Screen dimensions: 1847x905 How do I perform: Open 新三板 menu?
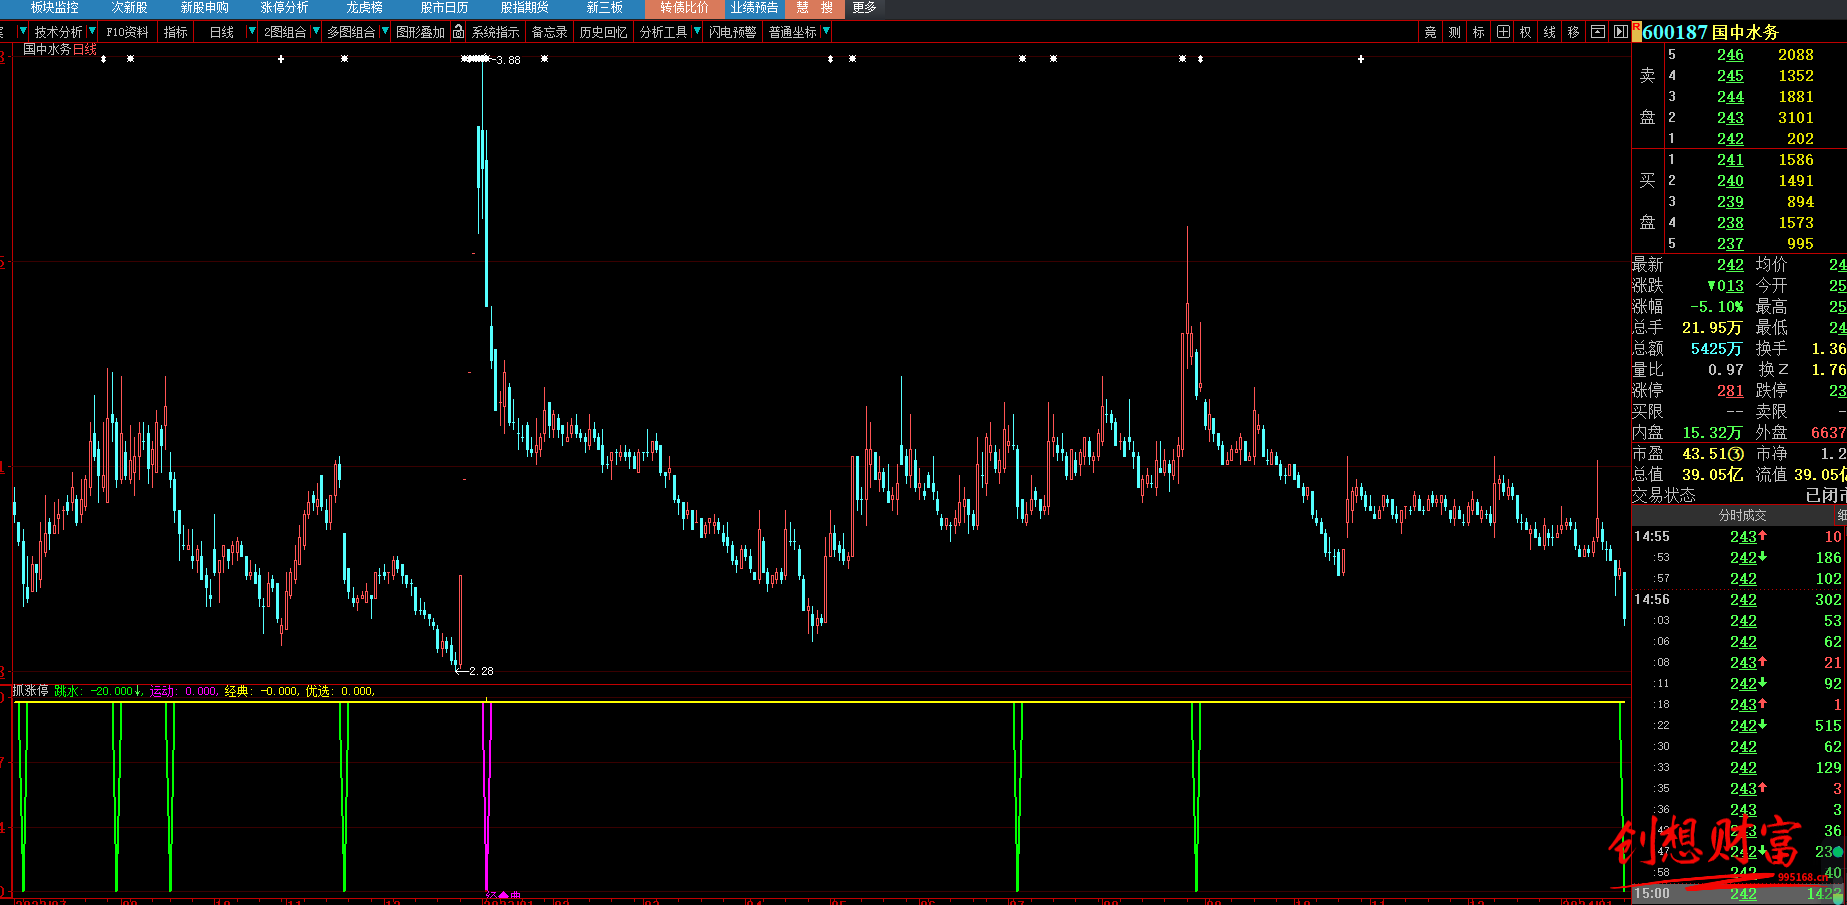[x=604, y=8]
